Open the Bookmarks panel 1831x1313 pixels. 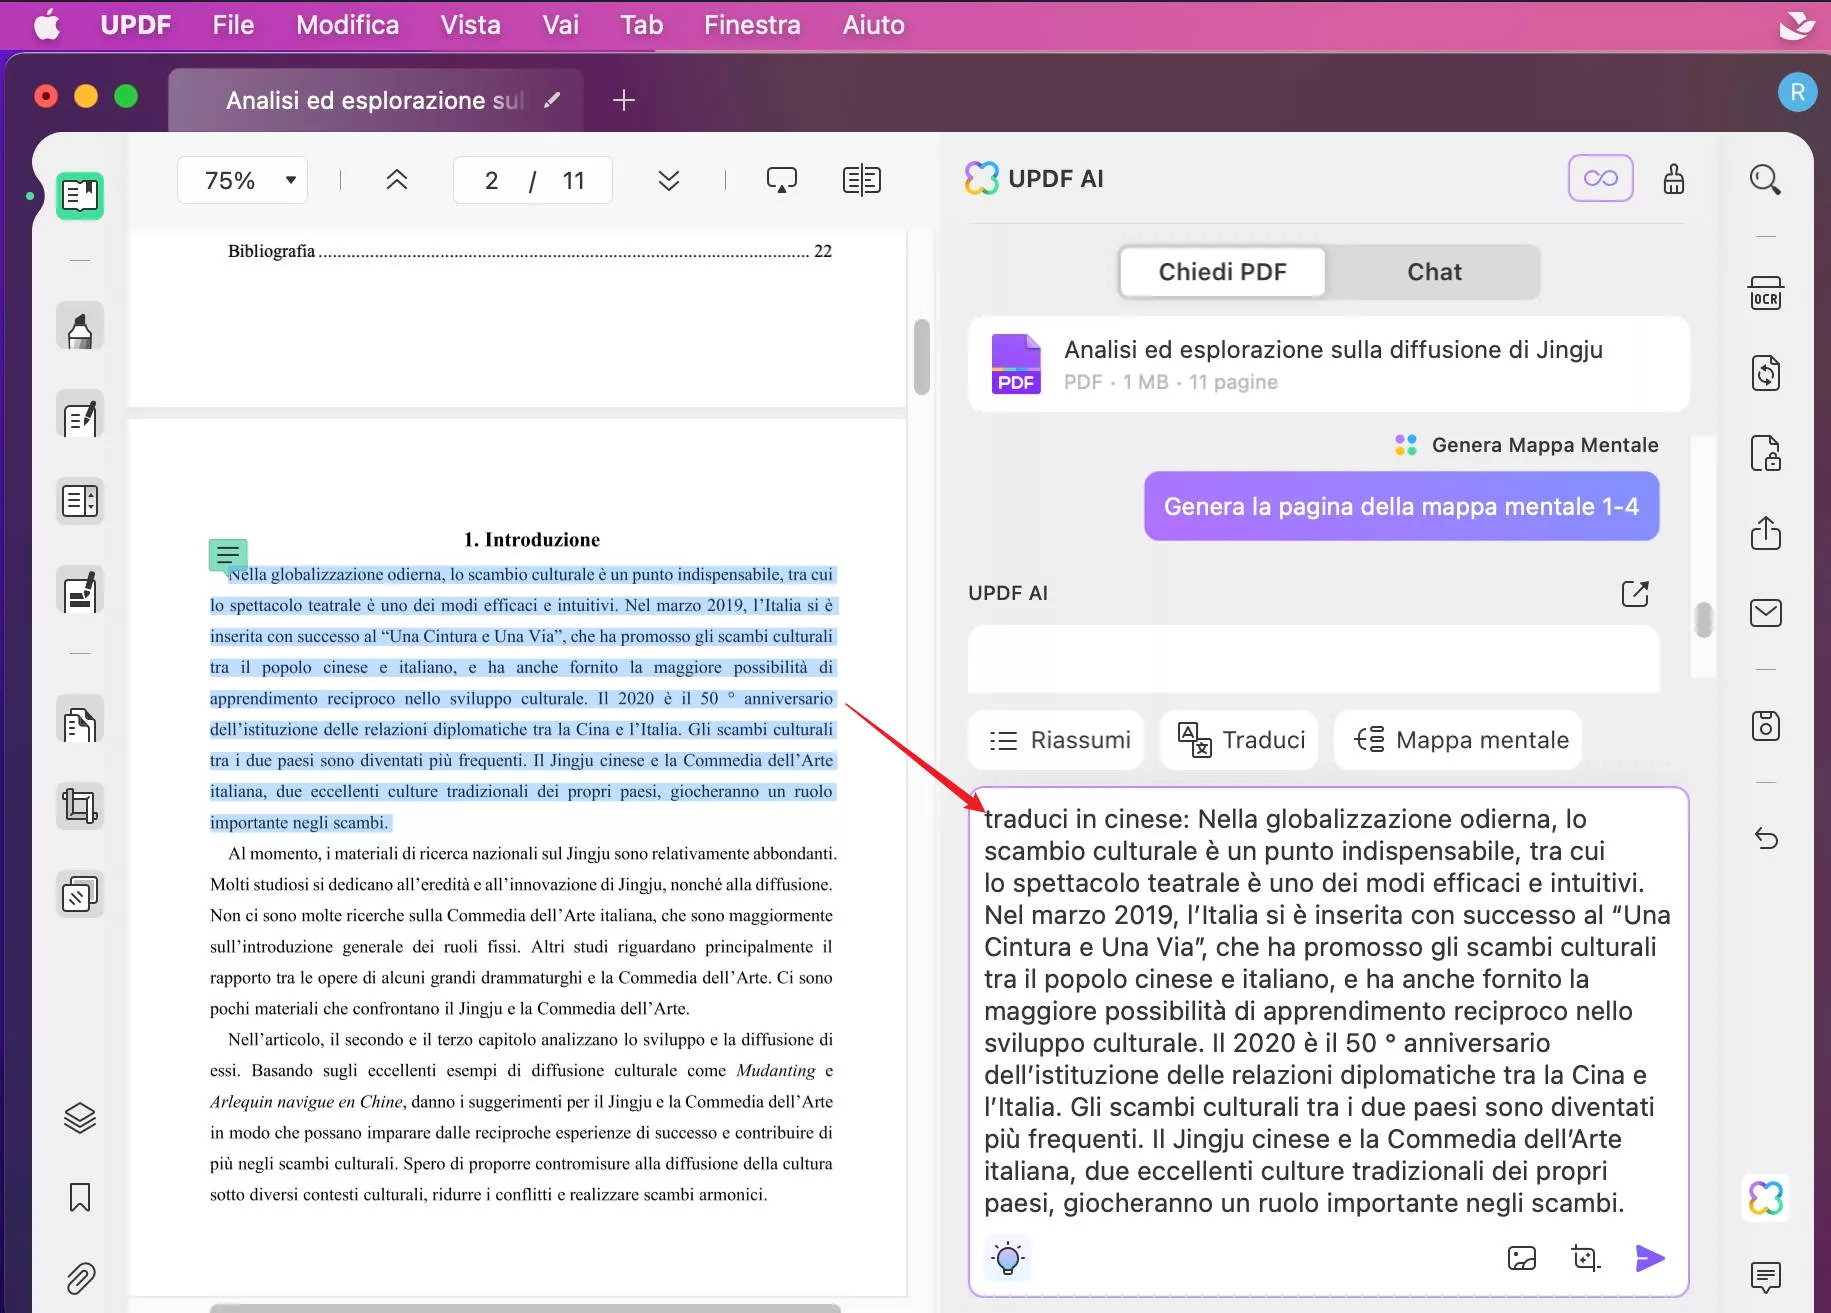(x=80, y=1197)
